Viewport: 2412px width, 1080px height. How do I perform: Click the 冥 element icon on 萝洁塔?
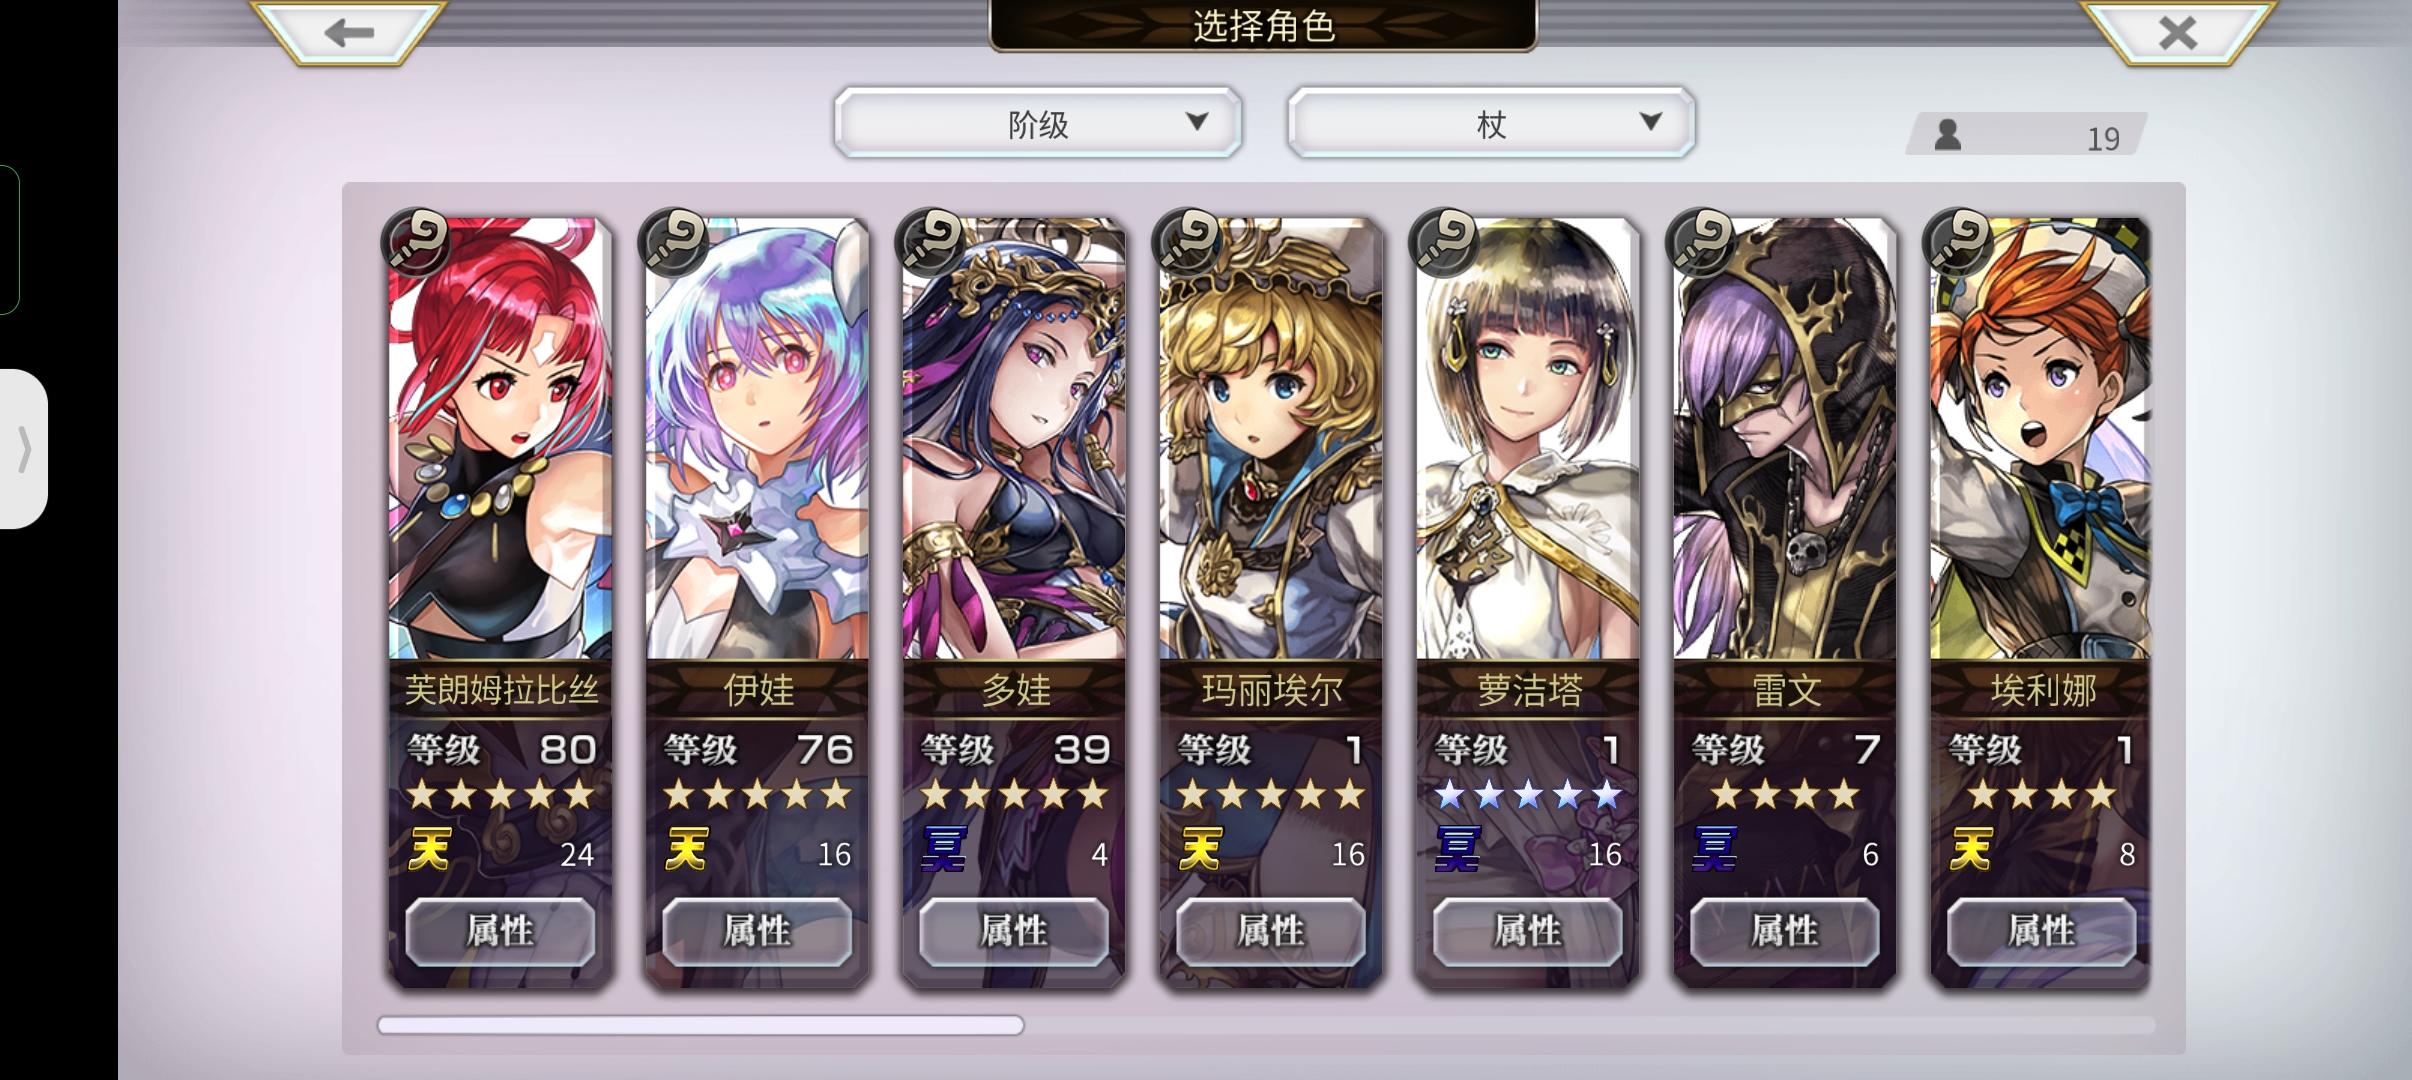[1457, 850]
